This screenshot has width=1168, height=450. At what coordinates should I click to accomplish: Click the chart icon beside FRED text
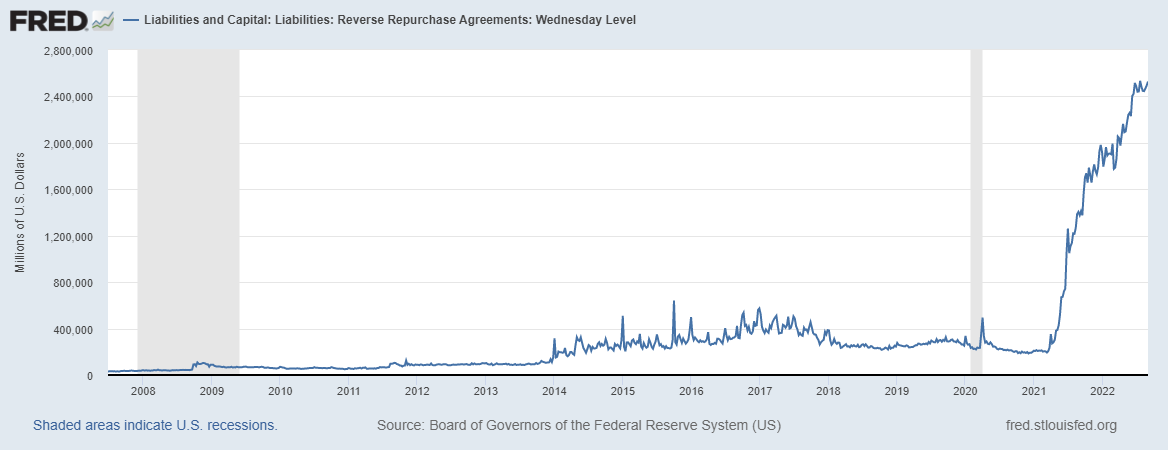tap(102, 20)
